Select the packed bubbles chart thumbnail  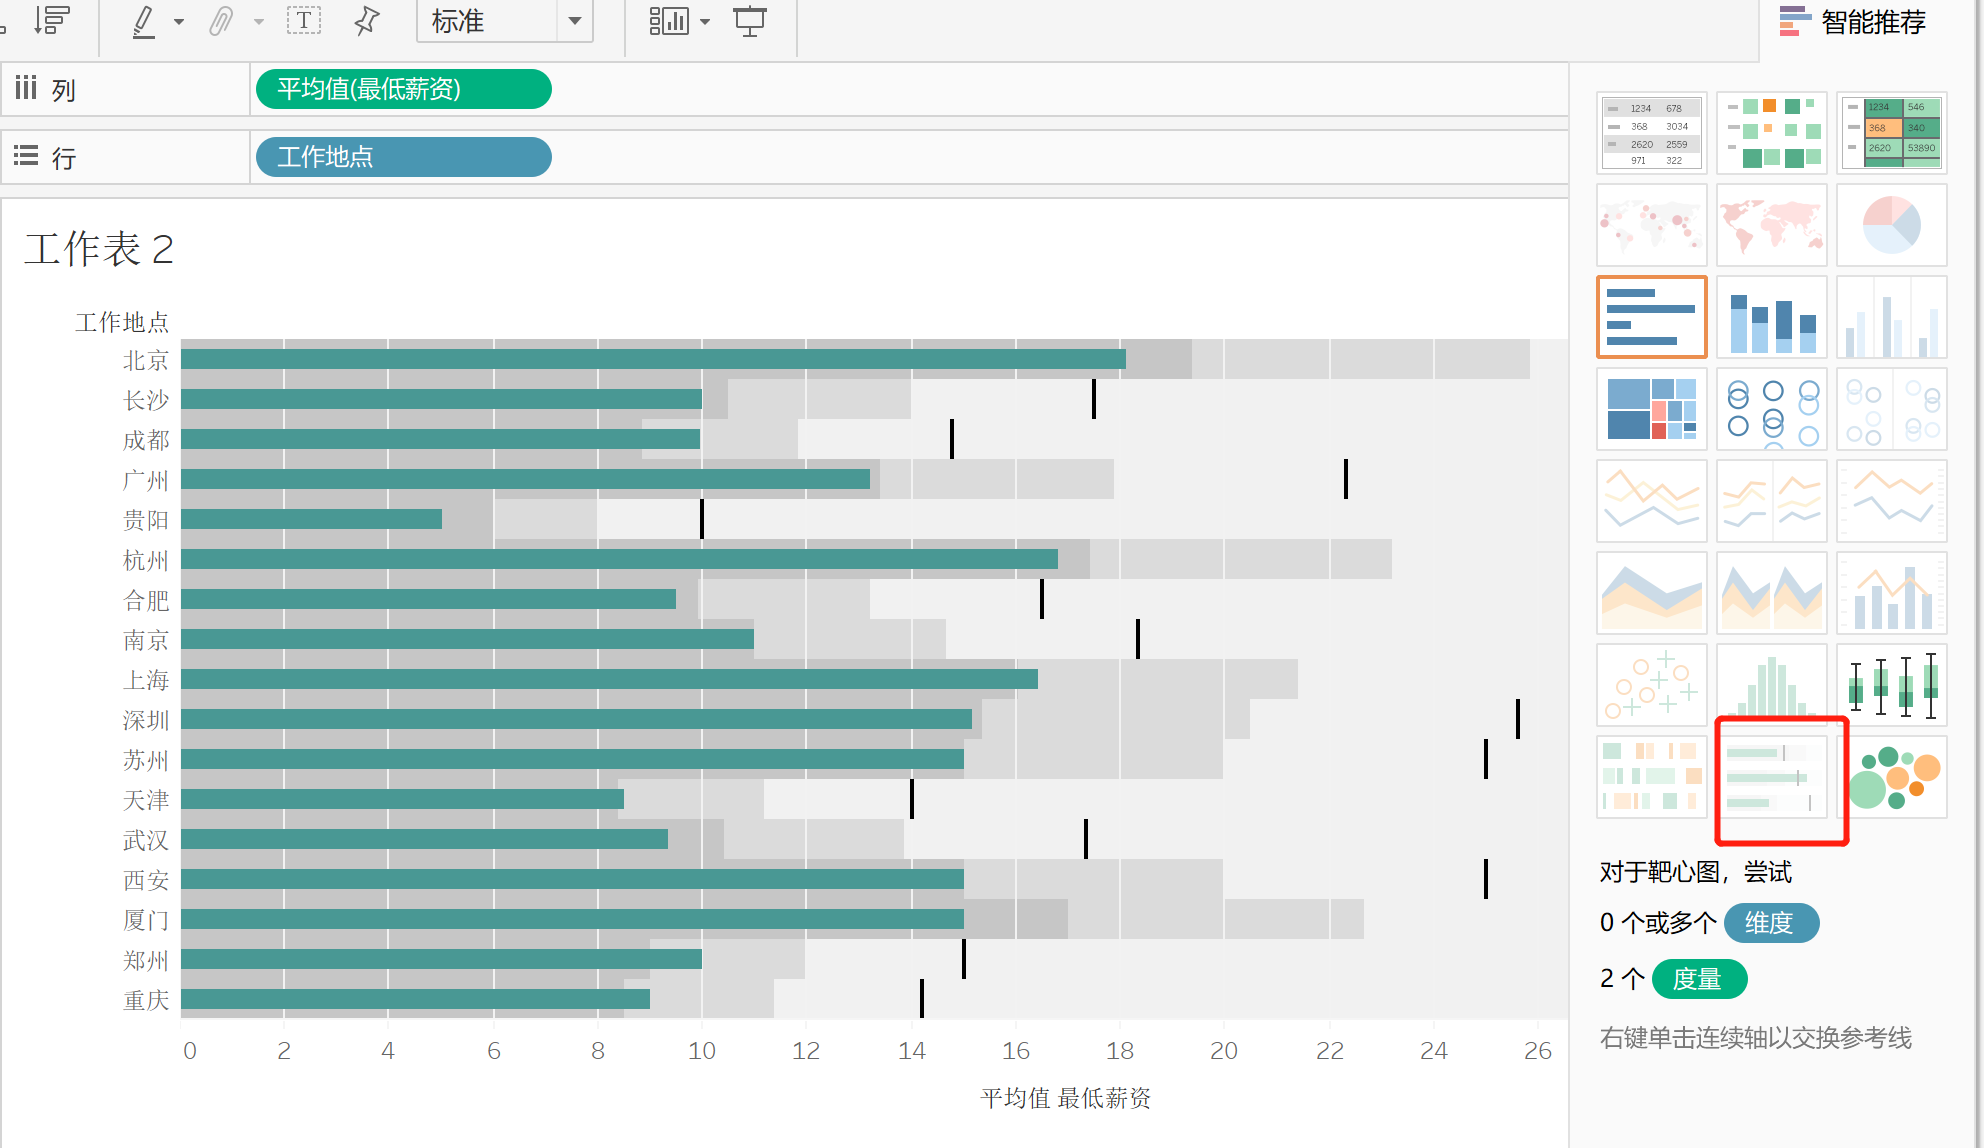point(1891,777)
